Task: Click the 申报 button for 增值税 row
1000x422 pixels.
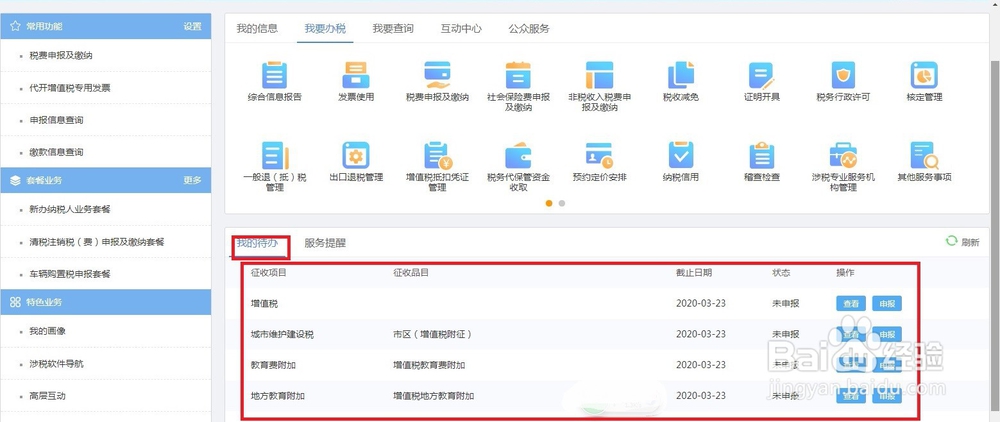Action: [x=887, y=303]
